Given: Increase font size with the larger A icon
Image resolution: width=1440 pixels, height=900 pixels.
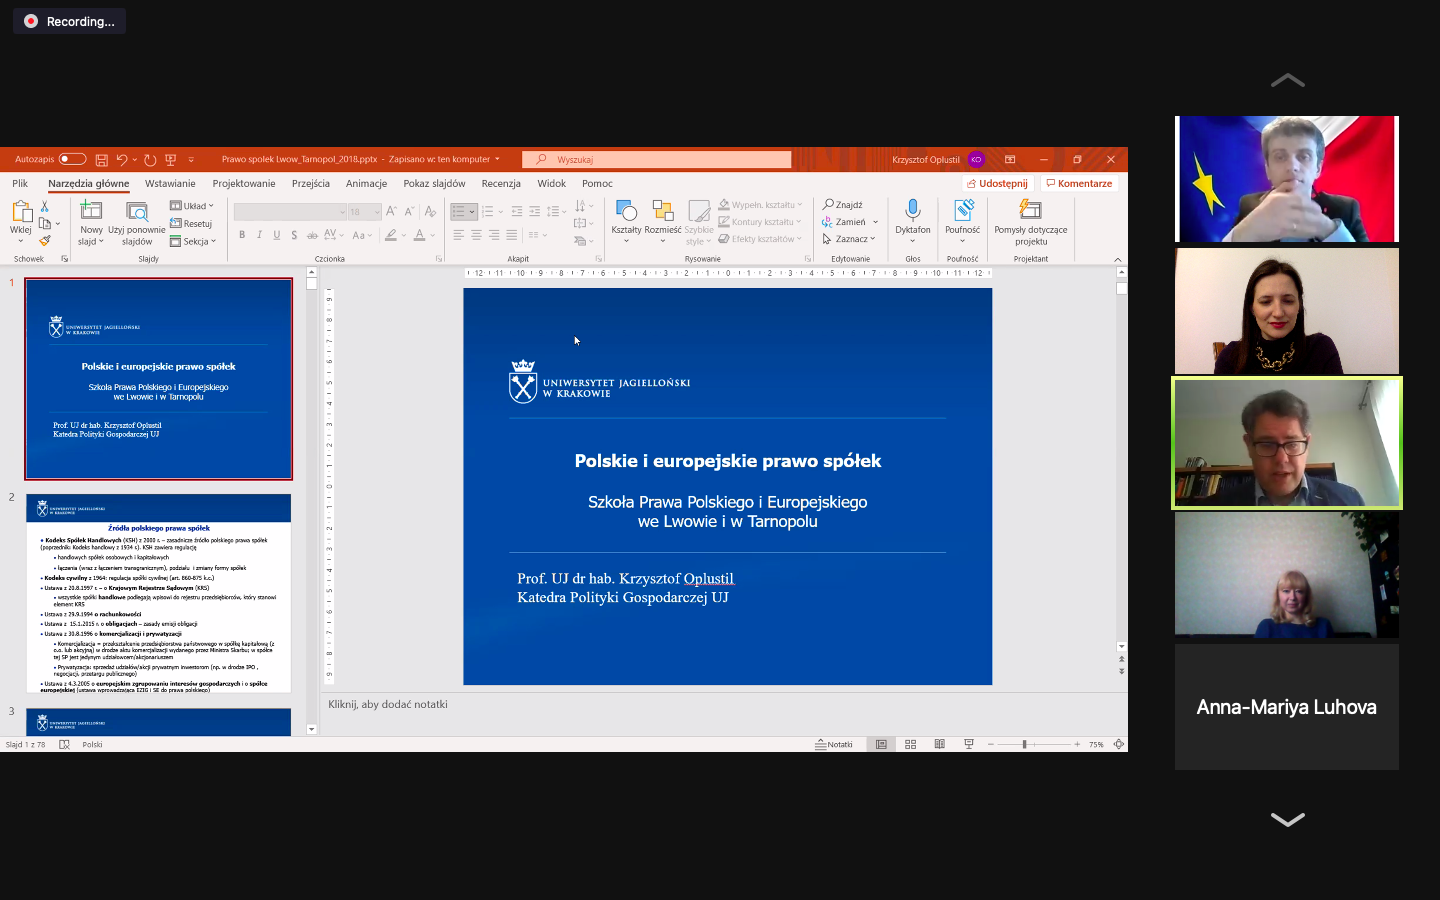Looking at the screenshot, I should pos(391,211).
